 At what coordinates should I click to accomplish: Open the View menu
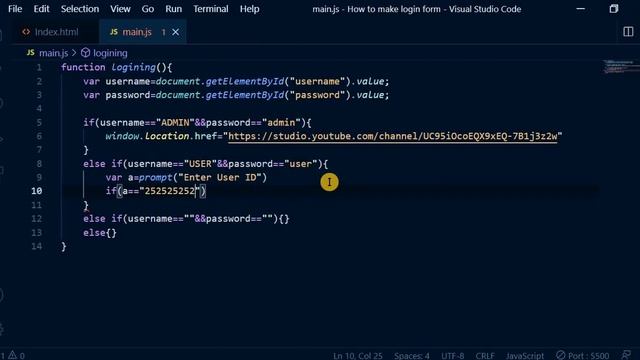click(x=120, y=9)
